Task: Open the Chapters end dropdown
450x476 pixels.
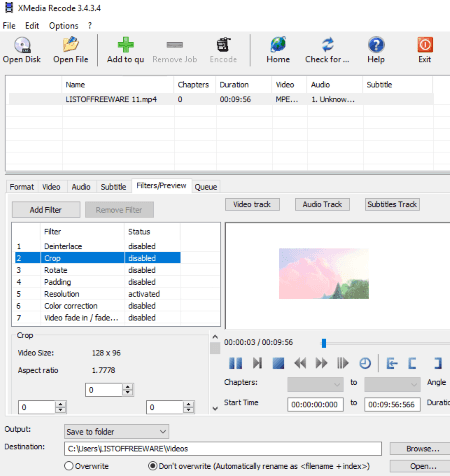Action: coord(392,384)
